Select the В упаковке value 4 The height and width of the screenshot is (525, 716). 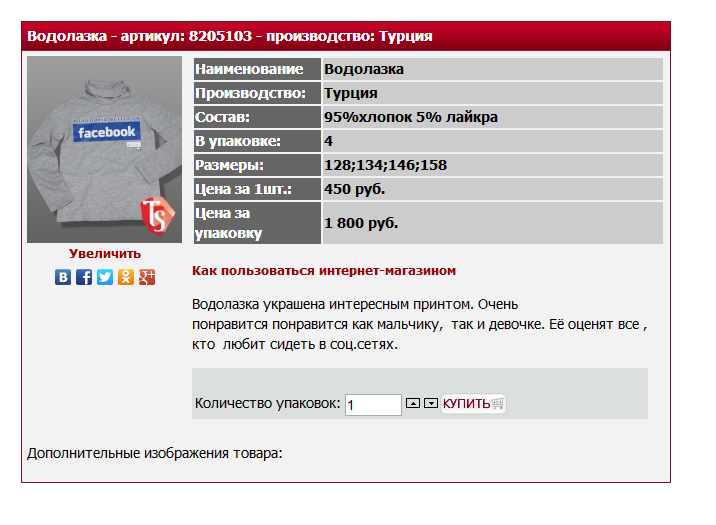[328, 141]
